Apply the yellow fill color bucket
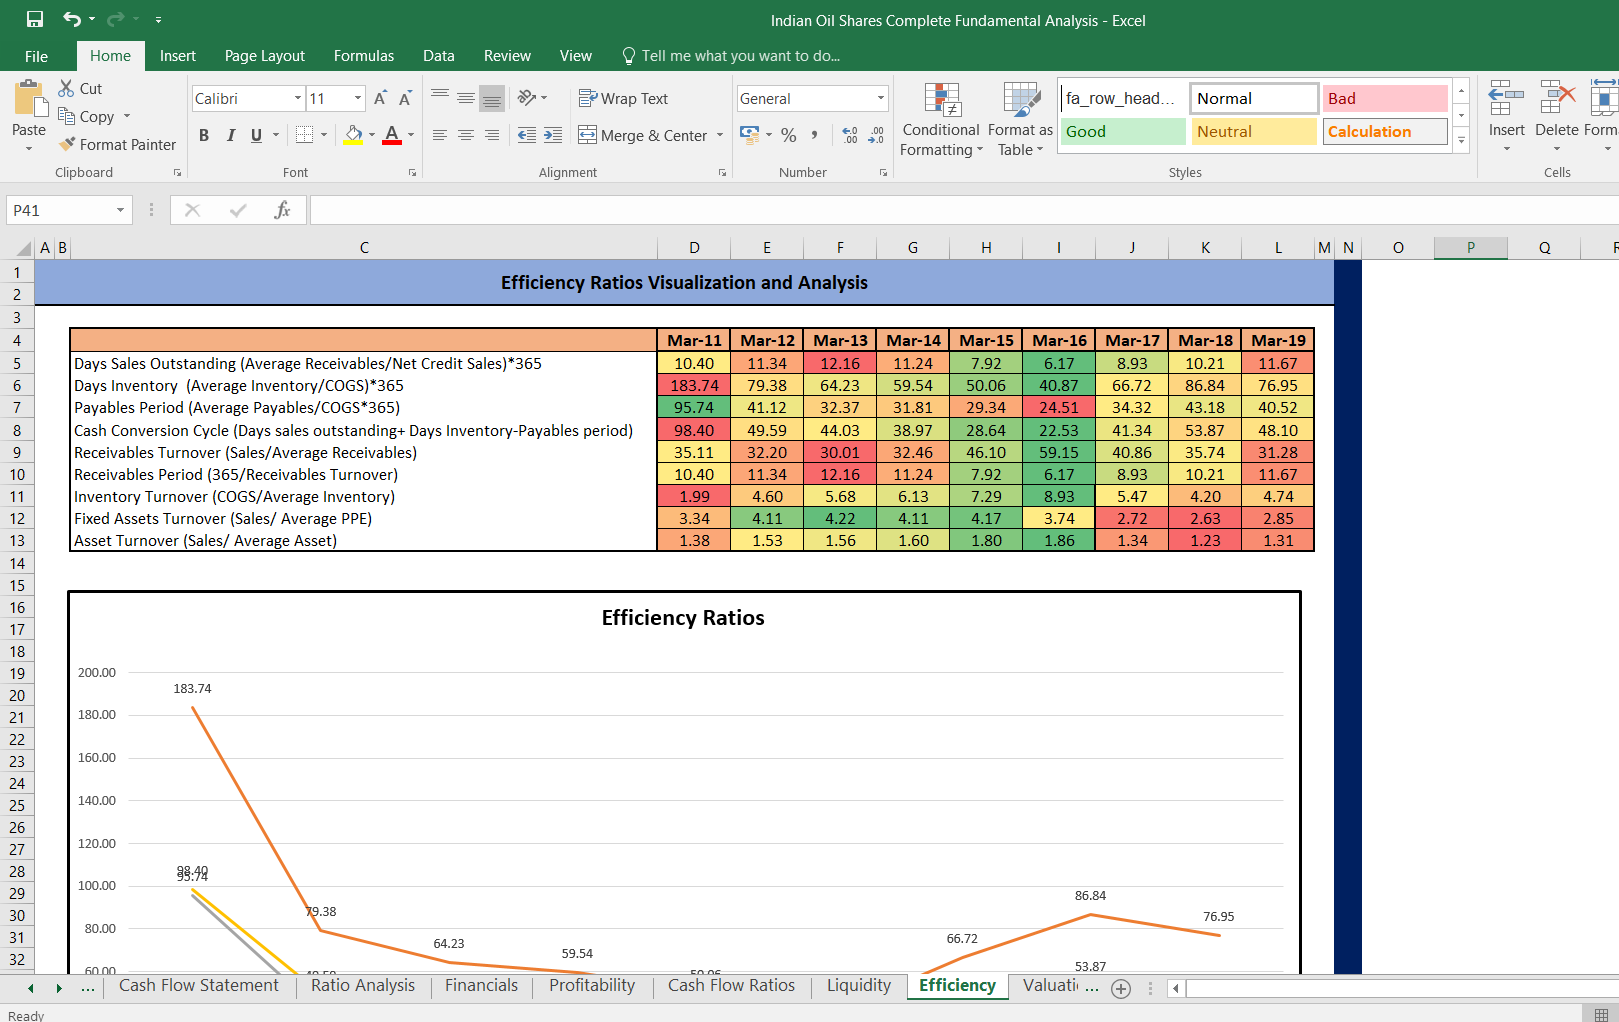1619x1022 pixels. [353, 135]
